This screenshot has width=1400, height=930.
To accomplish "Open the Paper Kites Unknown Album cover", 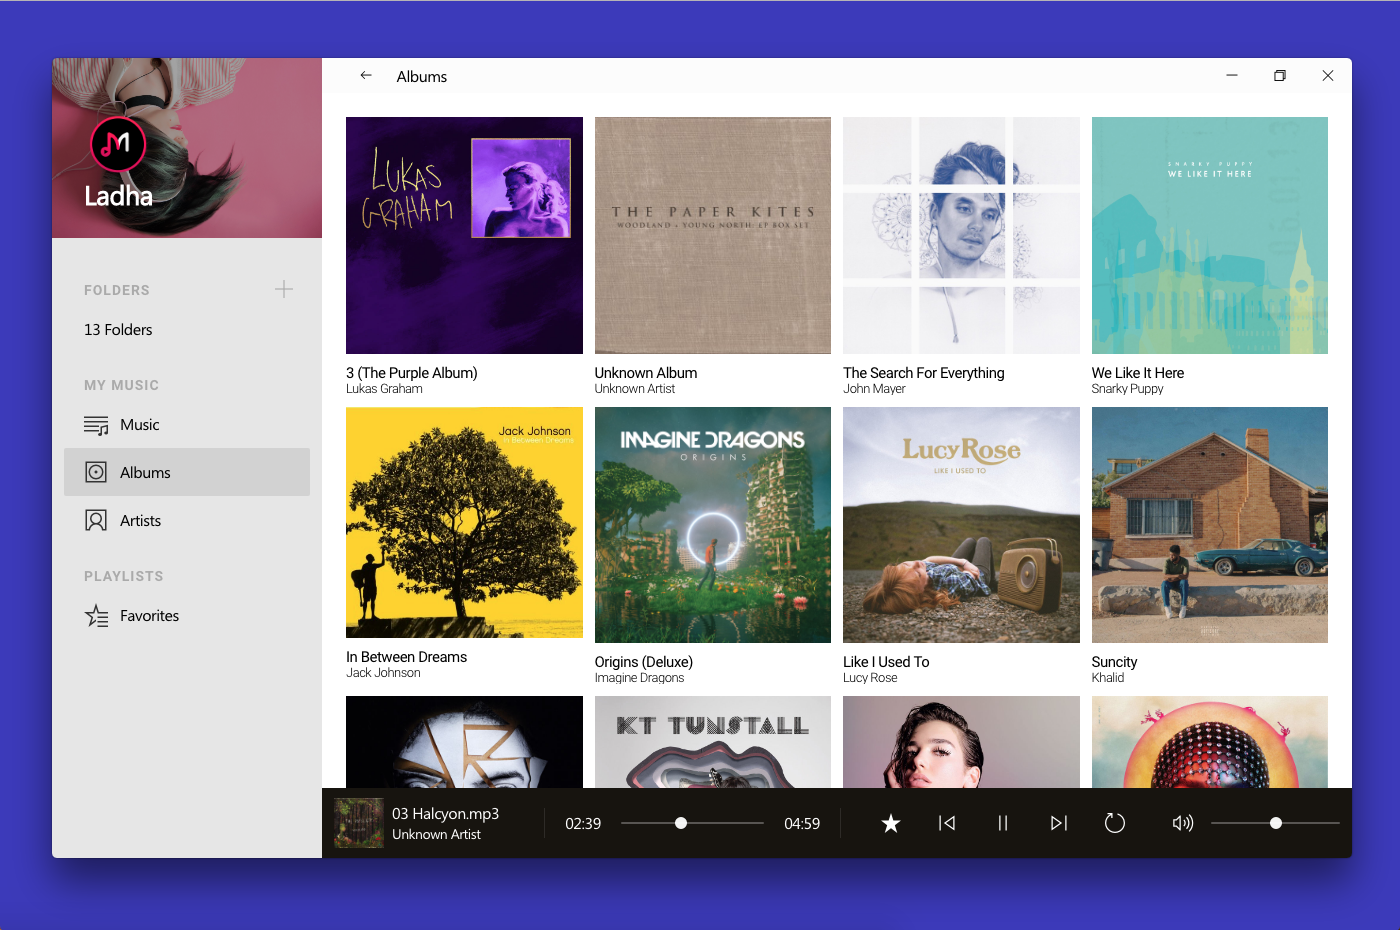I will tap(713, 235).
